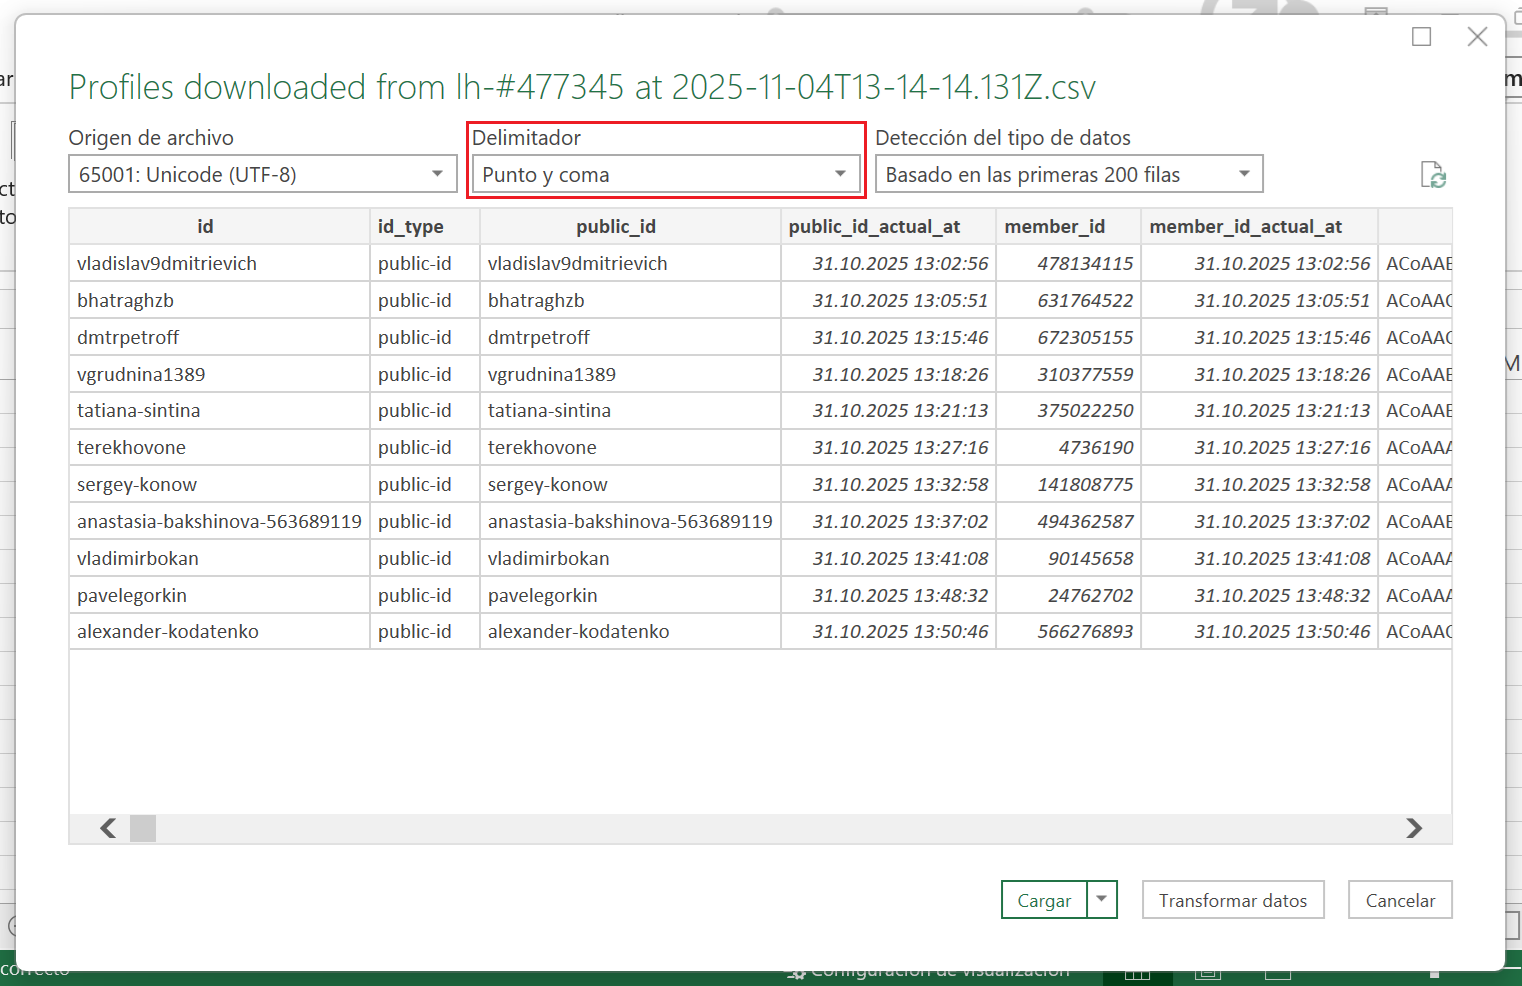Select the public_id_actual_at column header

pos(874,227)
